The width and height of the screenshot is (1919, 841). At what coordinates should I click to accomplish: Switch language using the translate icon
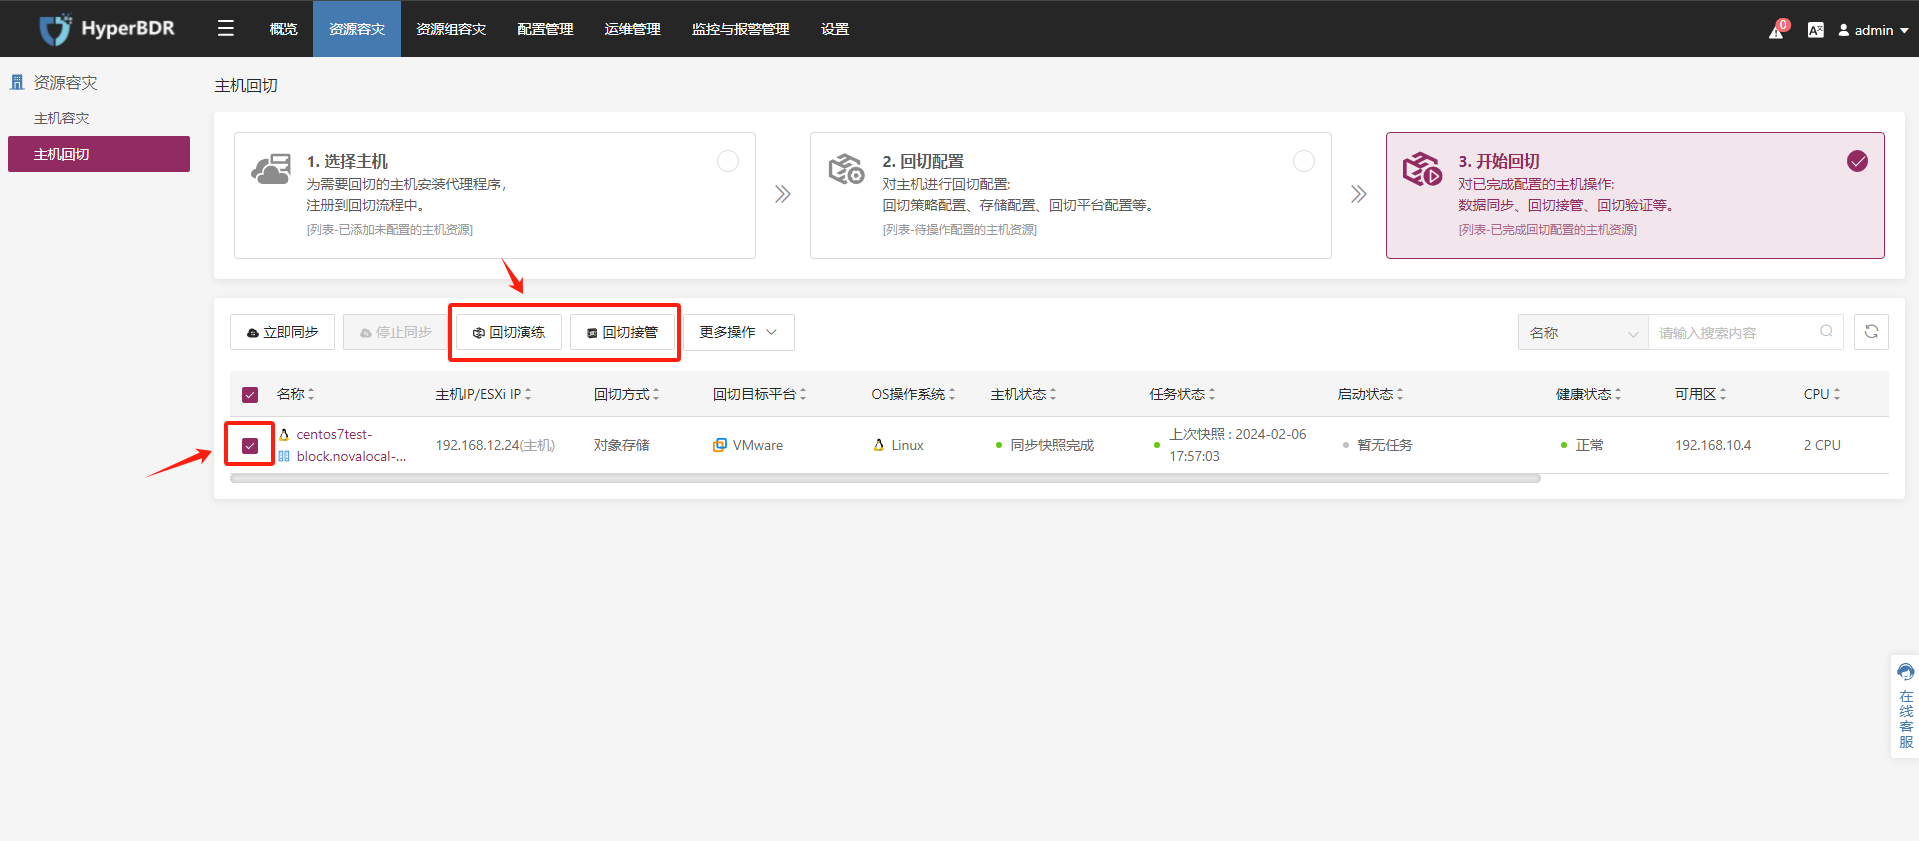1815,30
